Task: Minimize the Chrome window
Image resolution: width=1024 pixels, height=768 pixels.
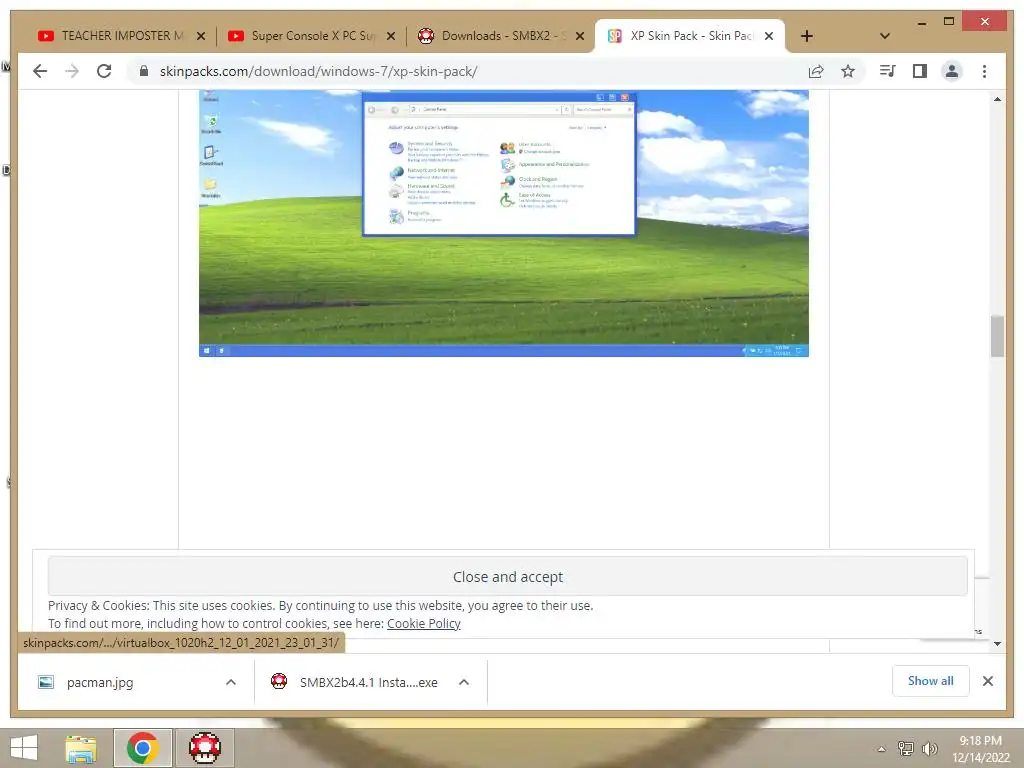Action: point(921,23)
